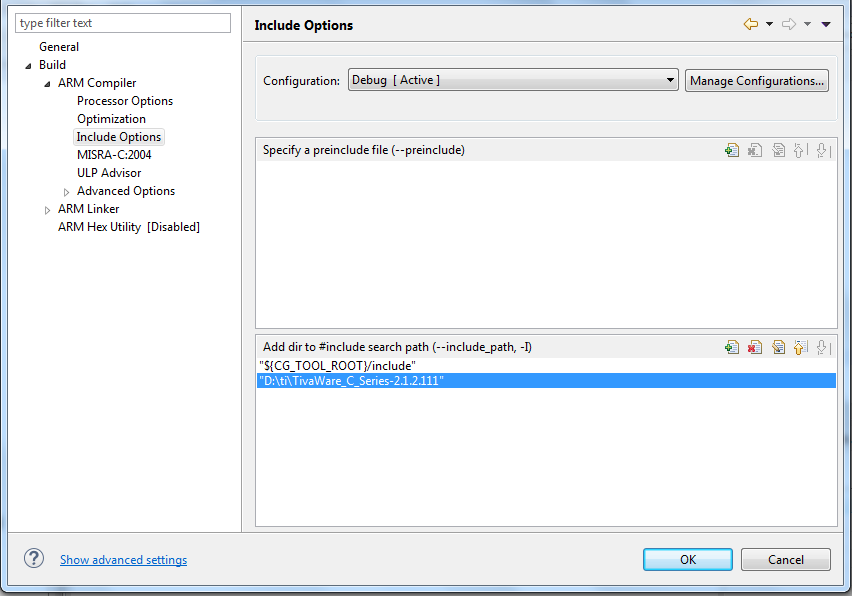Add a new preinclude file entry
The height and width of the screenshot is (596, 852).
(x=731, y=150)
